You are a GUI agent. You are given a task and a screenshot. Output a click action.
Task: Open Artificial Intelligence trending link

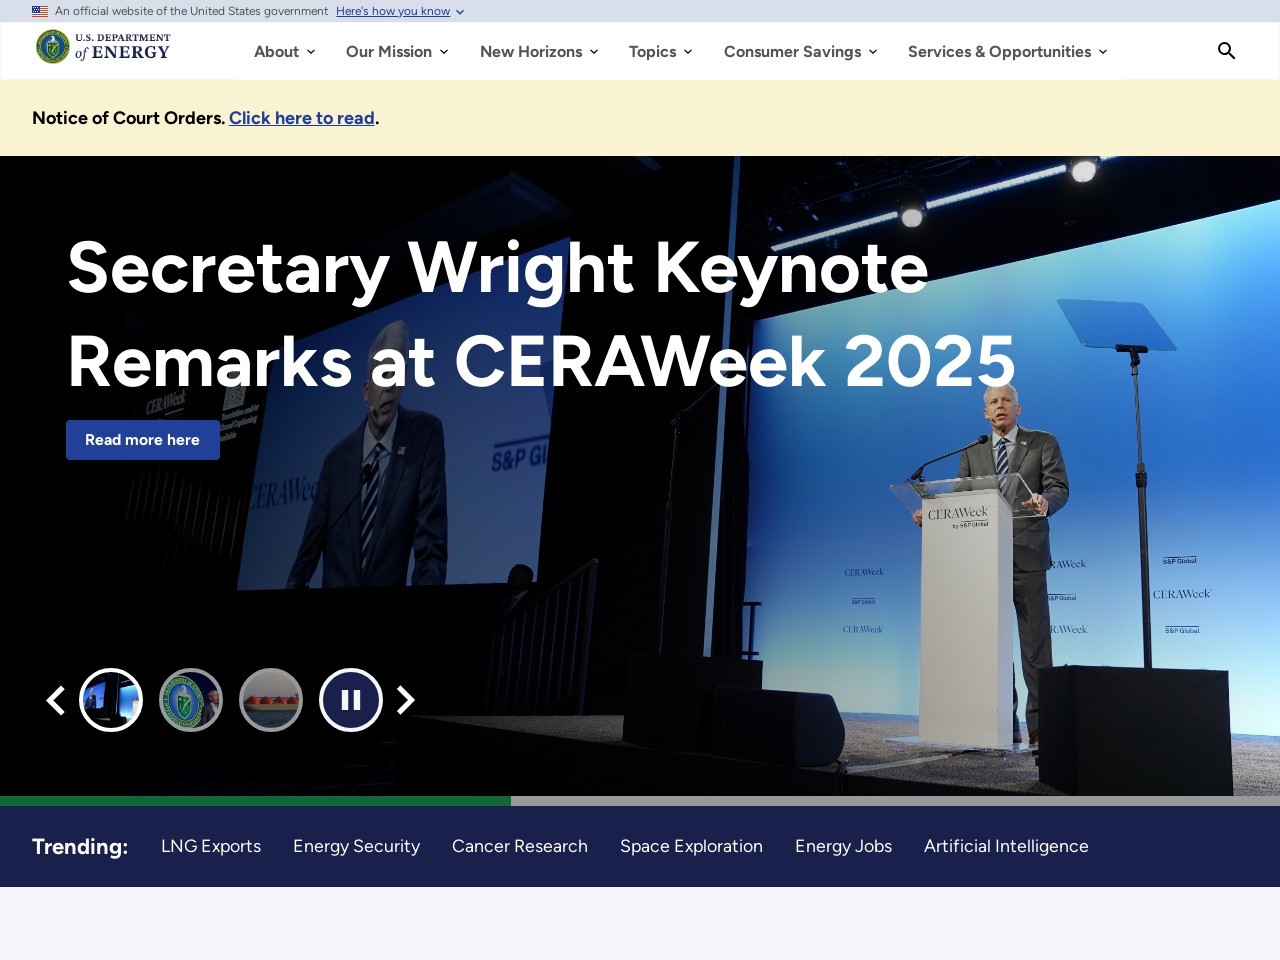pos(1006,846)
